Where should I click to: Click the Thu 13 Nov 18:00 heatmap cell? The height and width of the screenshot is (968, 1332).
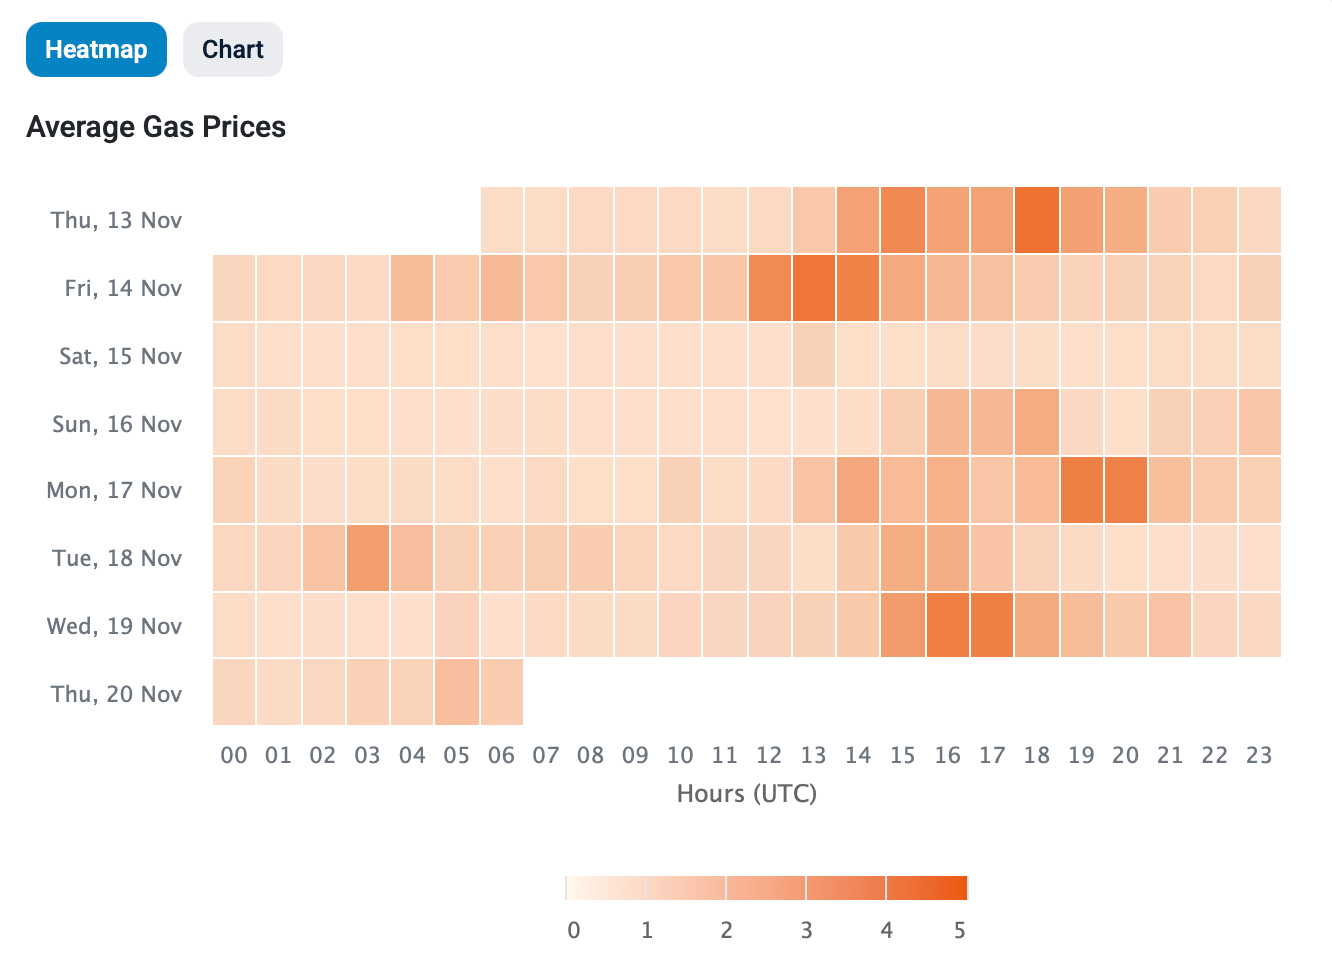tap(1037, 220)
